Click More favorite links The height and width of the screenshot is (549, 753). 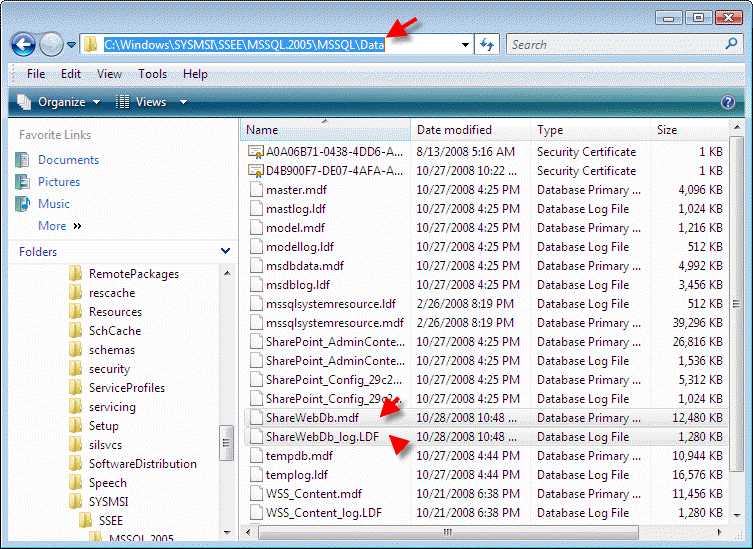(60, 226)
